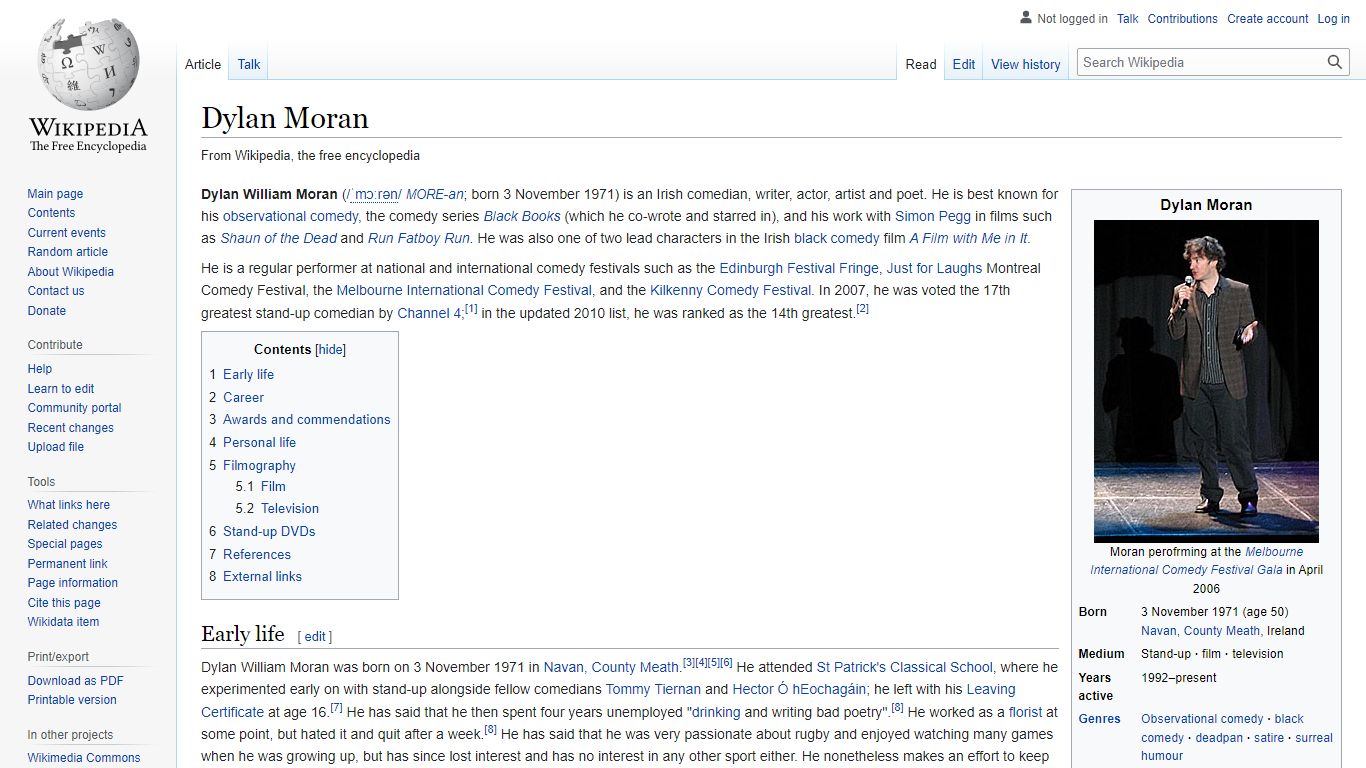1366x768 pixels.
Task: Open Help in Contribute section
Action: tap(40, 369)
